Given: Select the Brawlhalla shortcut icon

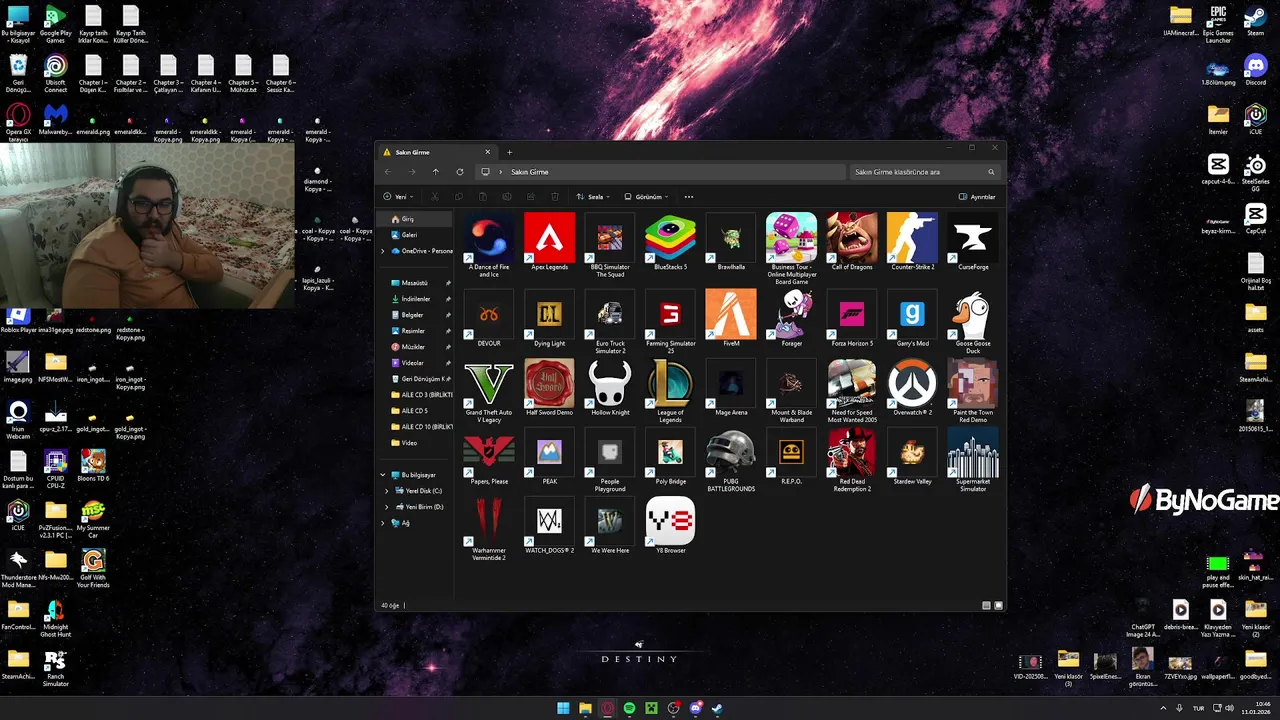Looking at the screenshot, I should click(x=731, y=242).
